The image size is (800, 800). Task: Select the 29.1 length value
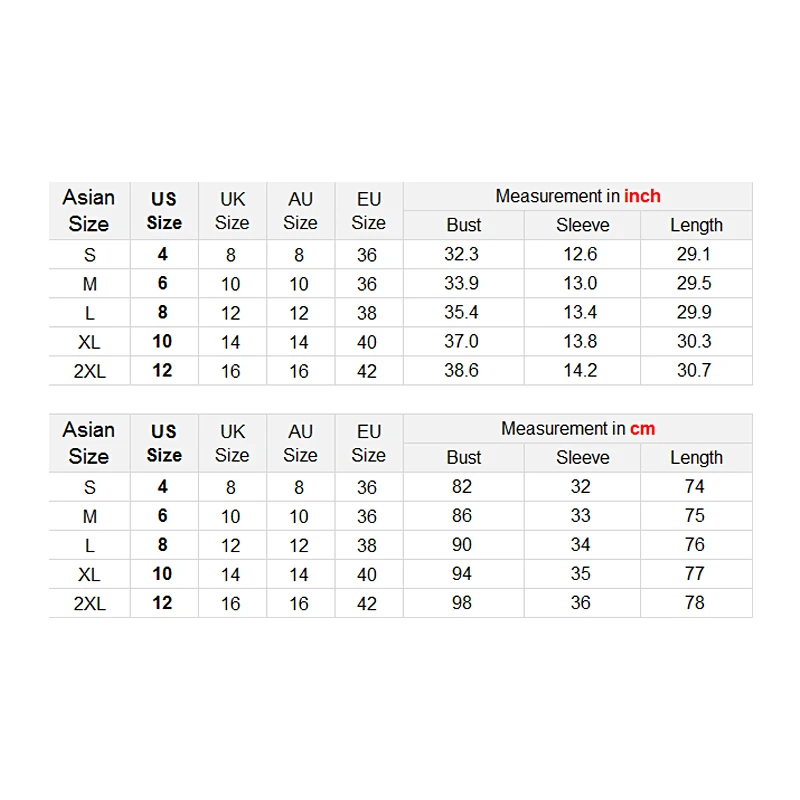[694, 255]
